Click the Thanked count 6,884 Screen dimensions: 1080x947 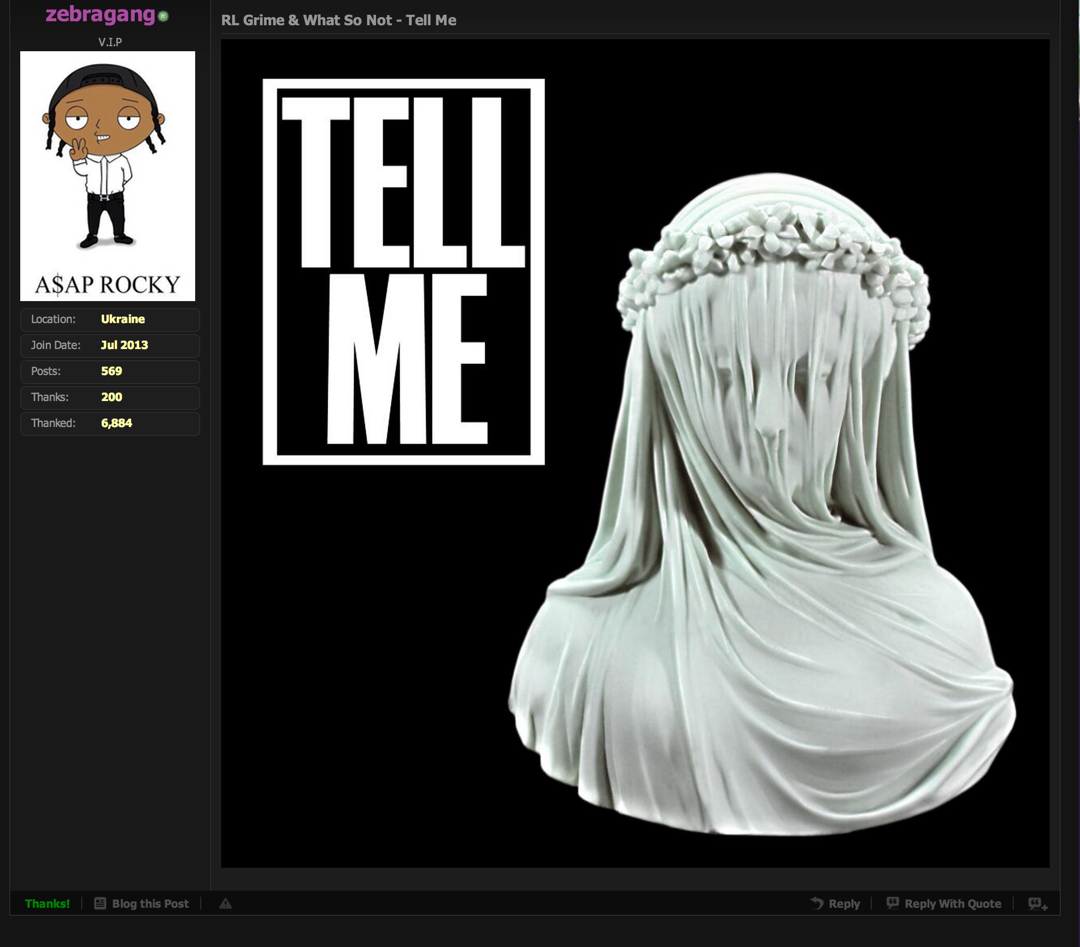[x=116, y=423]
